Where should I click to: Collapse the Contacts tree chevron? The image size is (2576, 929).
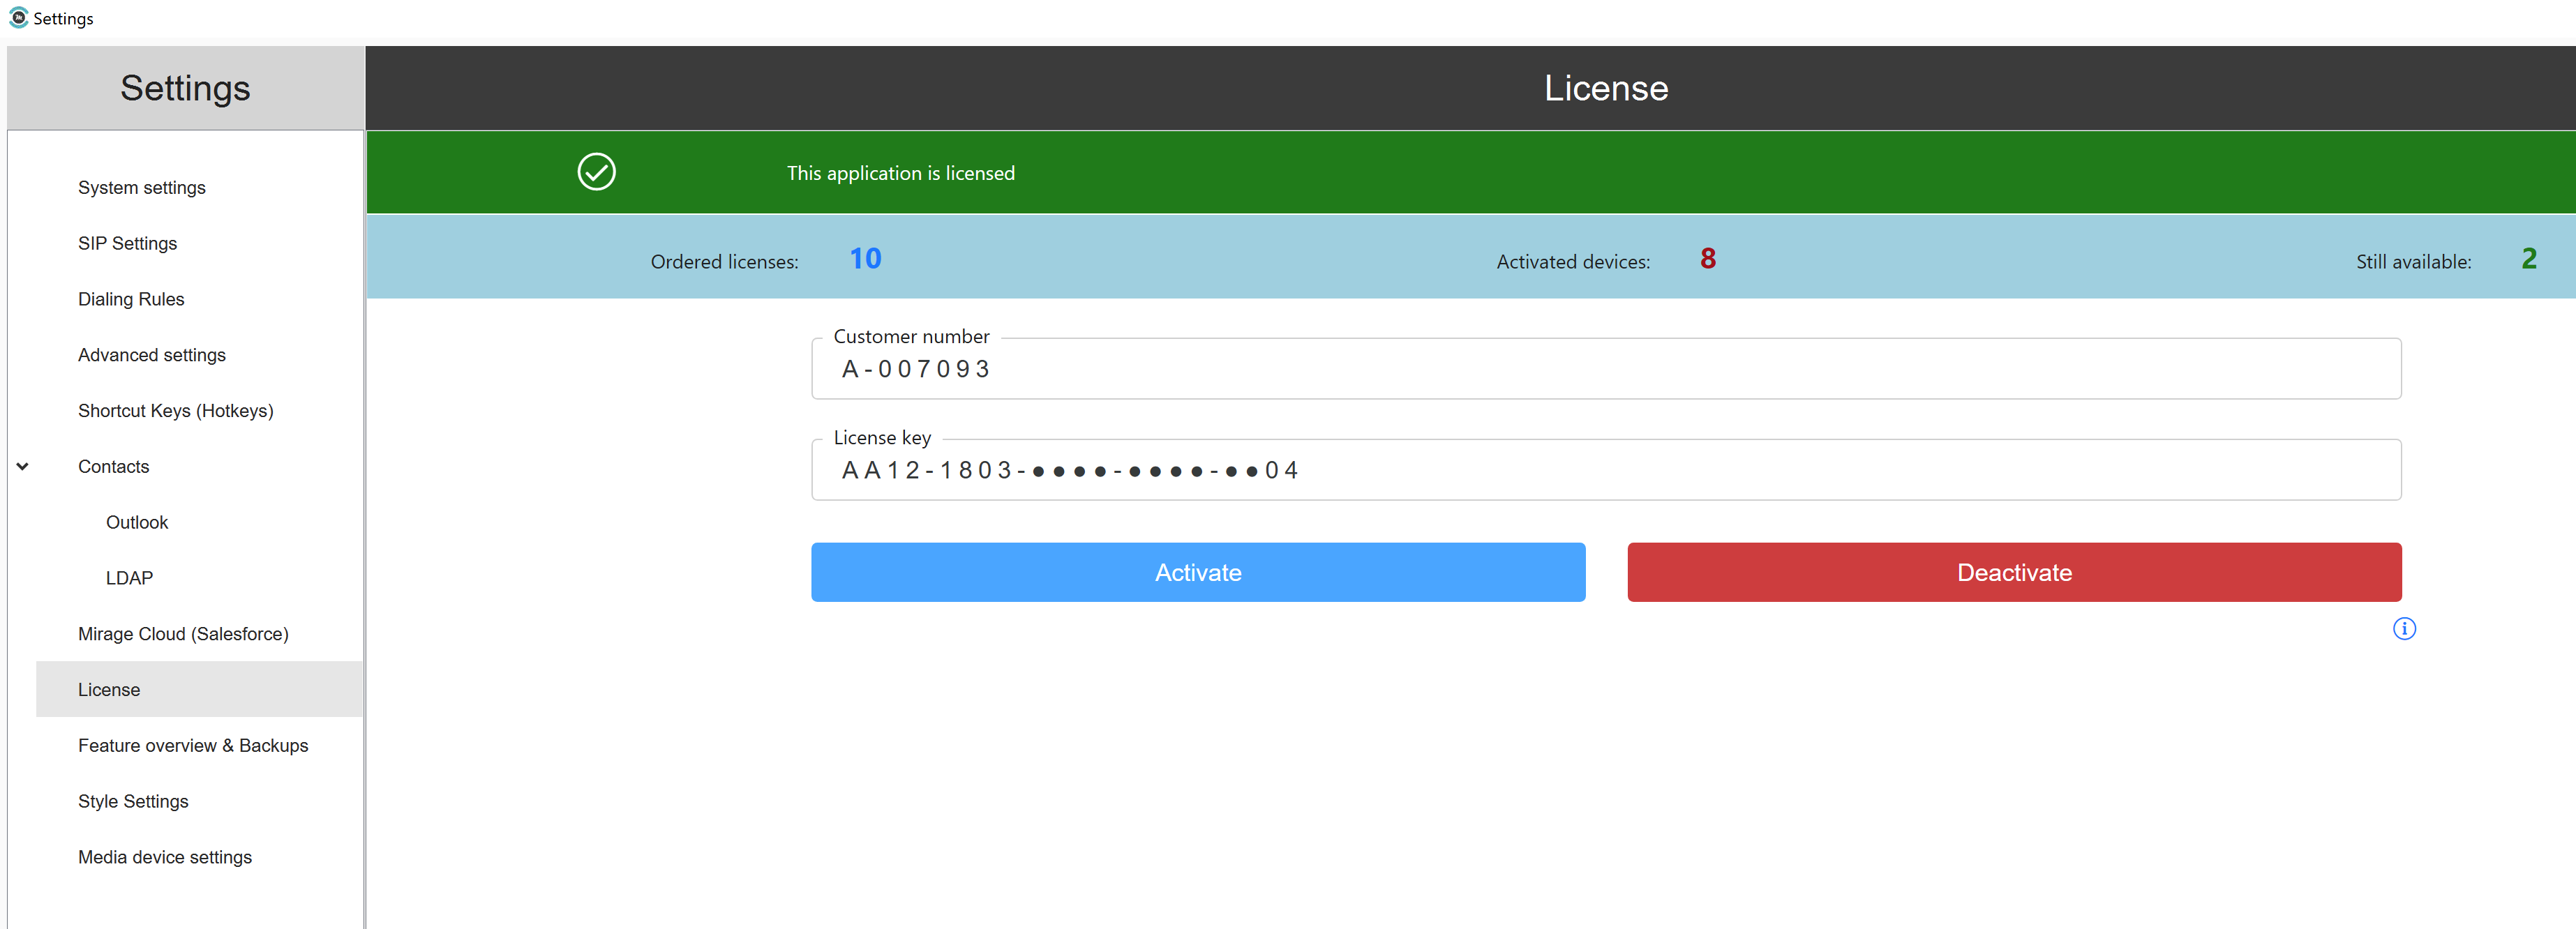click(22, 466)
